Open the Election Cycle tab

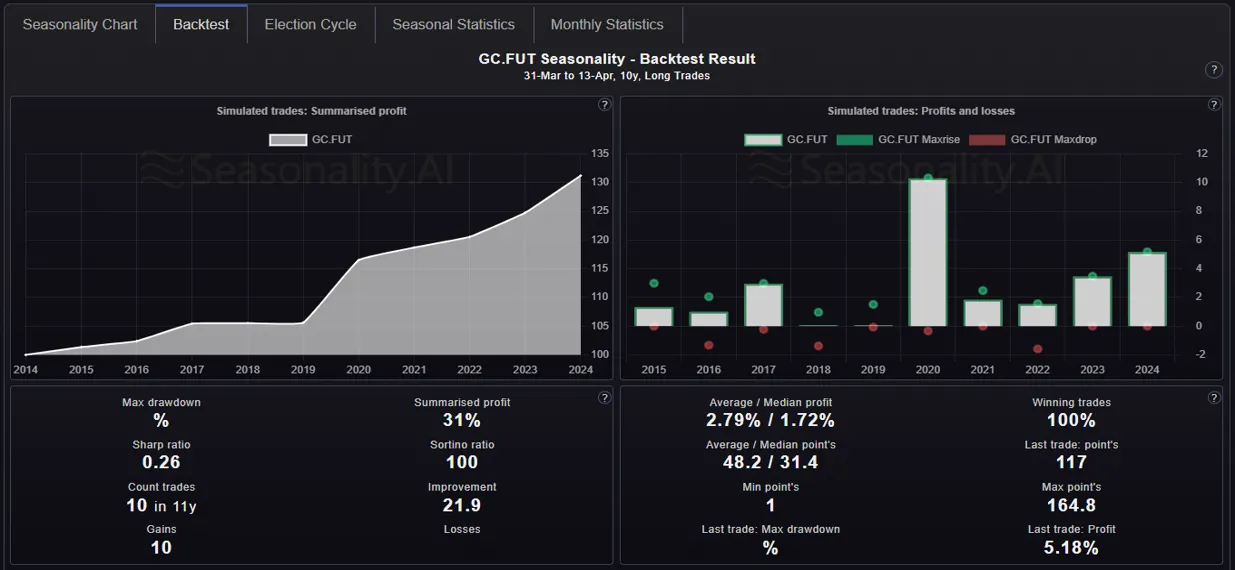click(310, 24)
